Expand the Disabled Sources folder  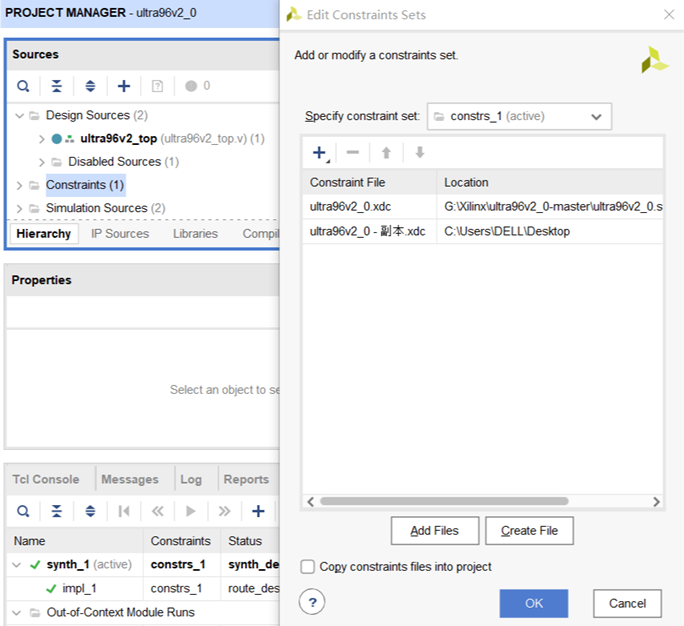click(x=41, y=162)
